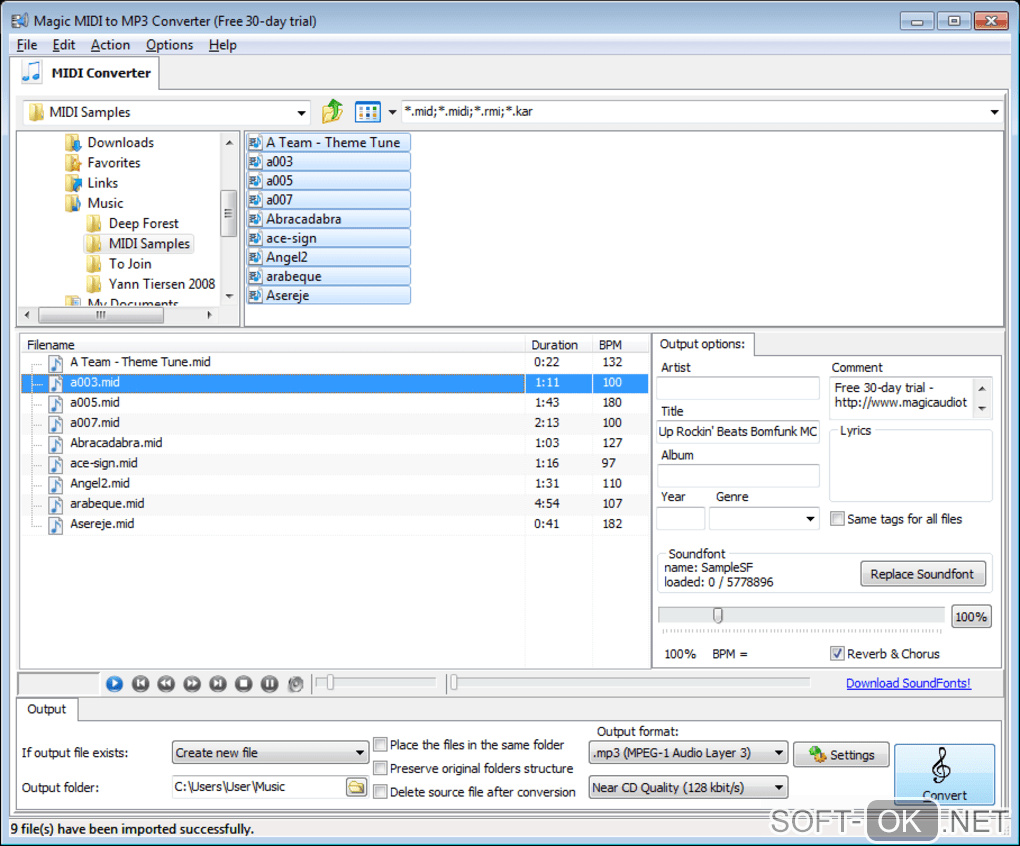Adjust the tempo slider in output options
This screenshot has height=846, width=1020.
(718, 615)
